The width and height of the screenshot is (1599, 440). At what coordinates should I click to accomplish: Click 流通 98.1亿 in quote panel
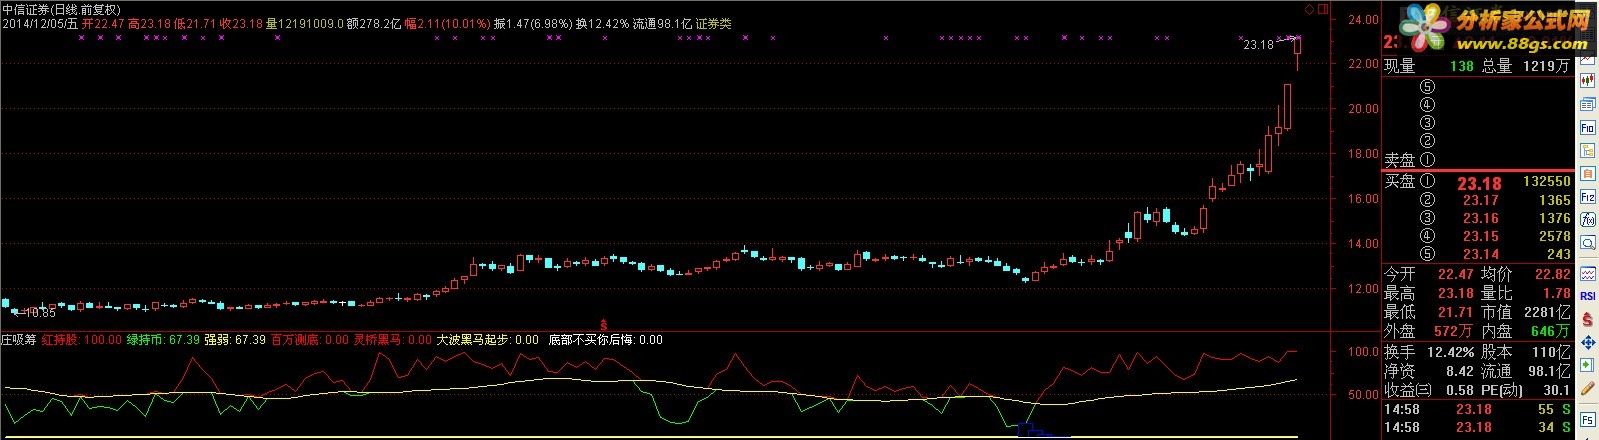(x=1548, y=371)
